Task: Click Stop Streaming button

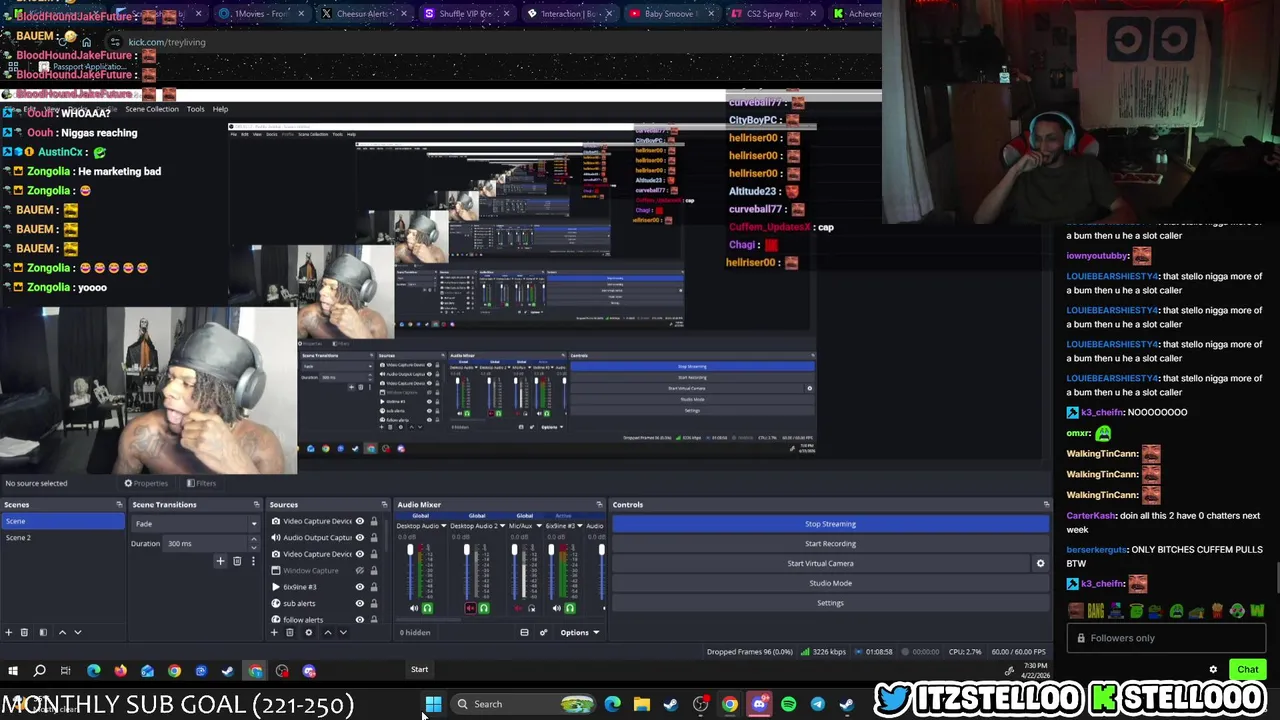Action: pos(830,524)
